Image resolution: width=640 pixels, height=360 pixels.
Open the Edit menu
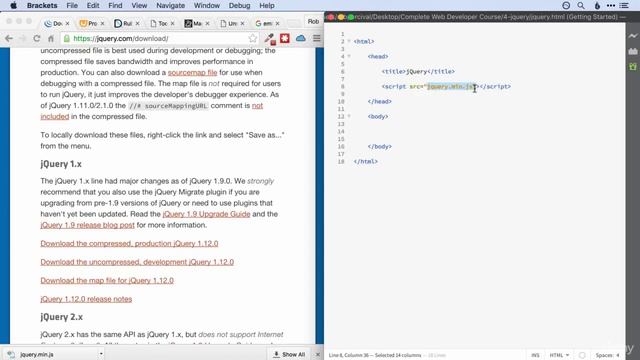coord(93,5)
